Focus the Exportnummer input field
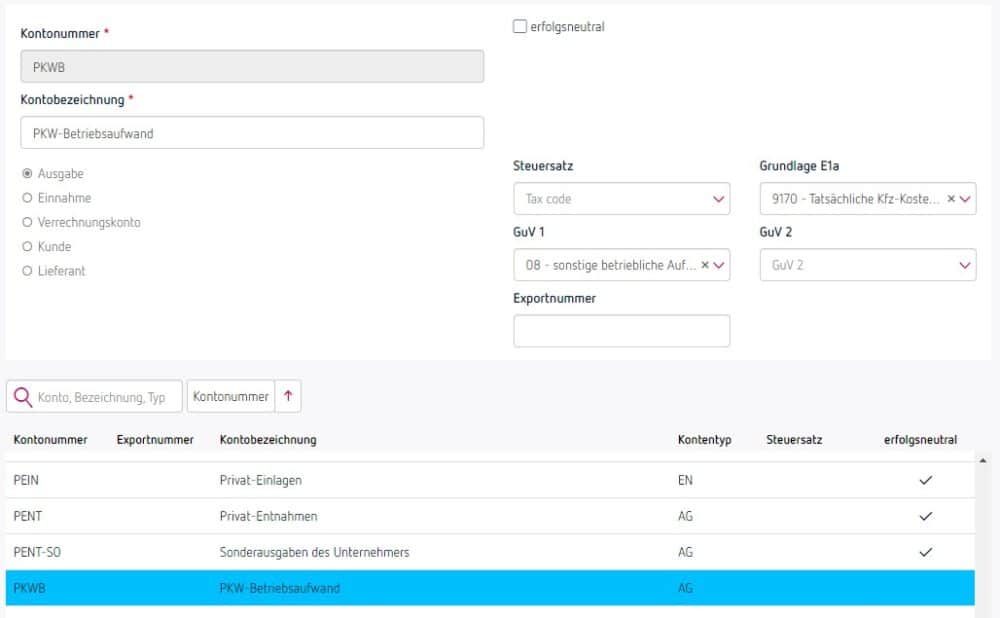1000x618 pixels. (621, 331)
